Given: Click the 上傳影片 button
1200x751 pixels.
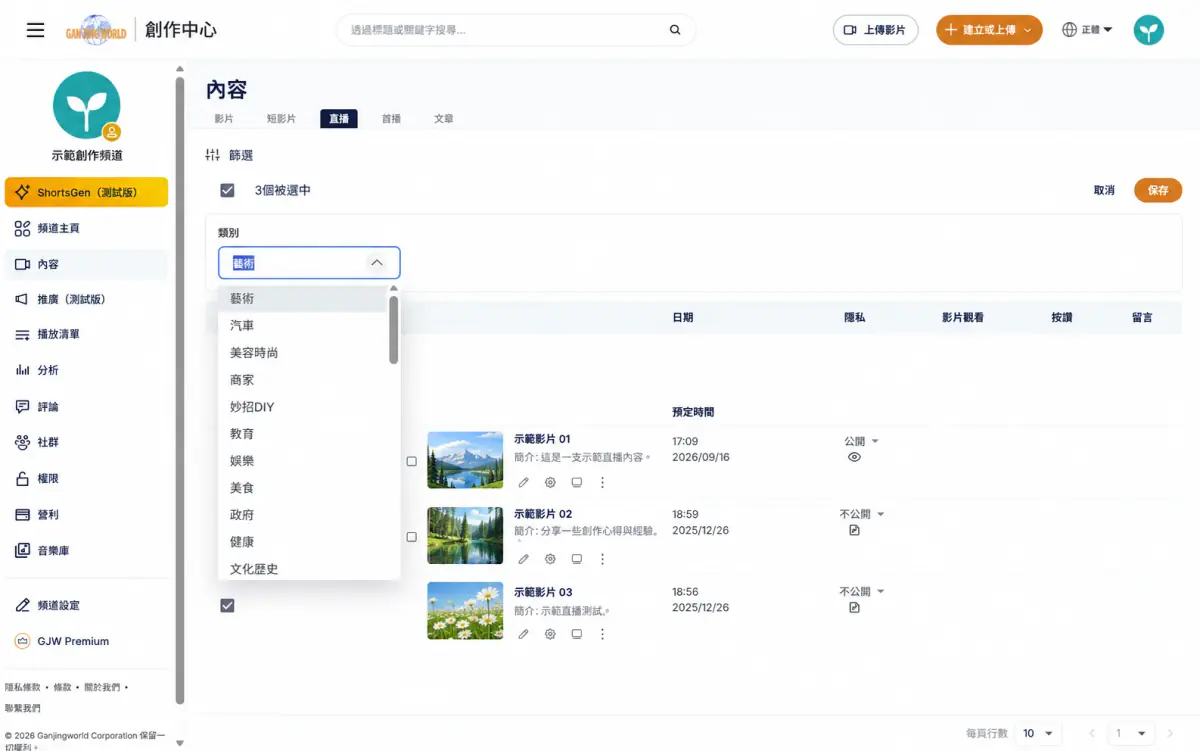Looking at the screenshot, I should [875, 30].
